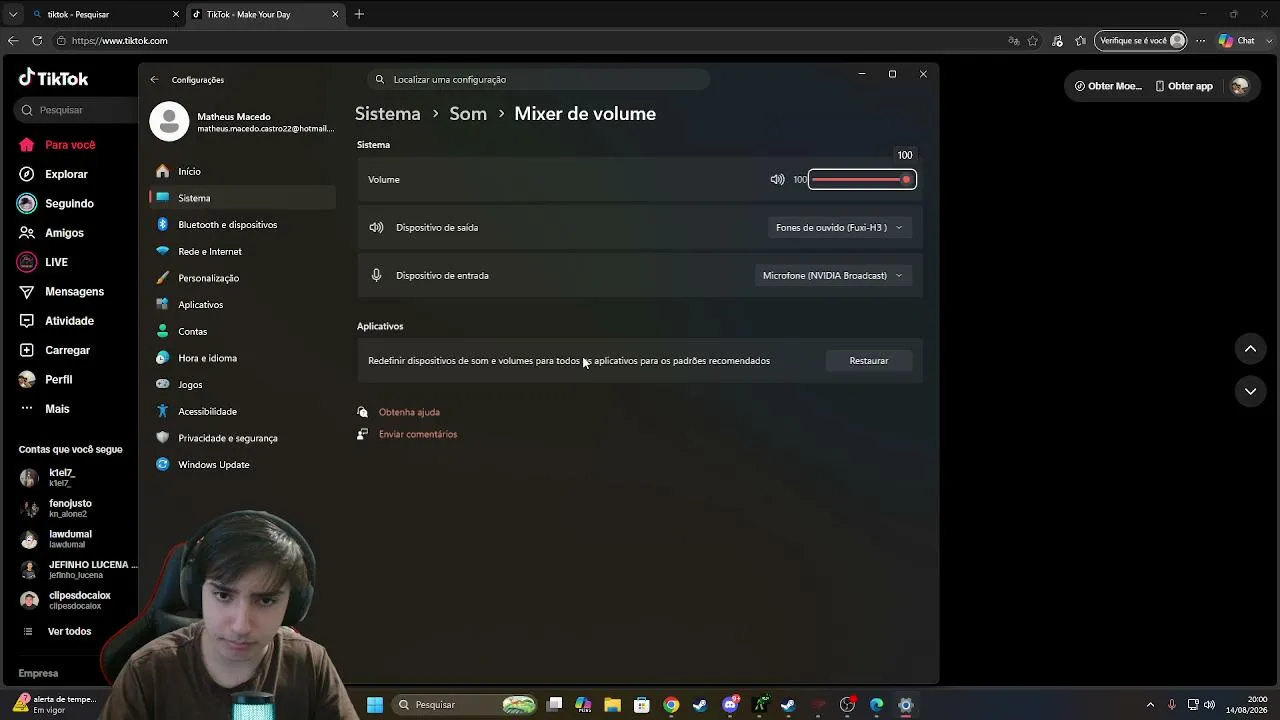This screenshot has width=1280, height=720.
Task: Open Rede e Internet settings
Action: pyautogui.click(x=210, y=251)
